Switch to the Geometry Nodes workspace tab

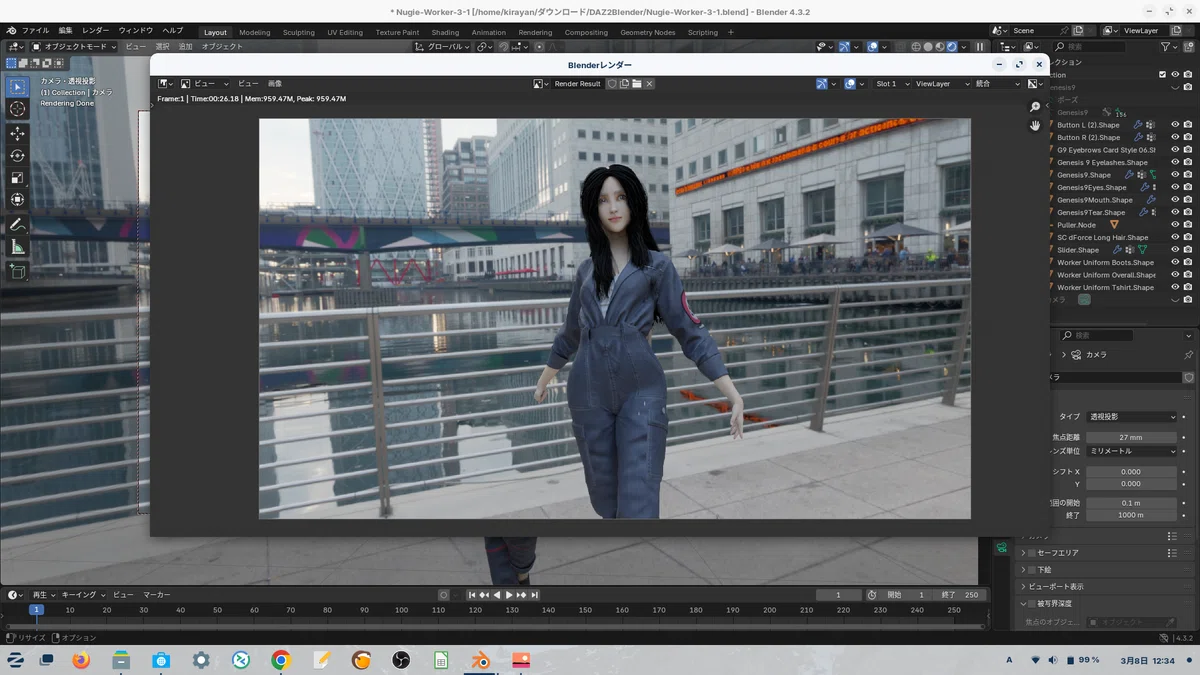[647, 32]
